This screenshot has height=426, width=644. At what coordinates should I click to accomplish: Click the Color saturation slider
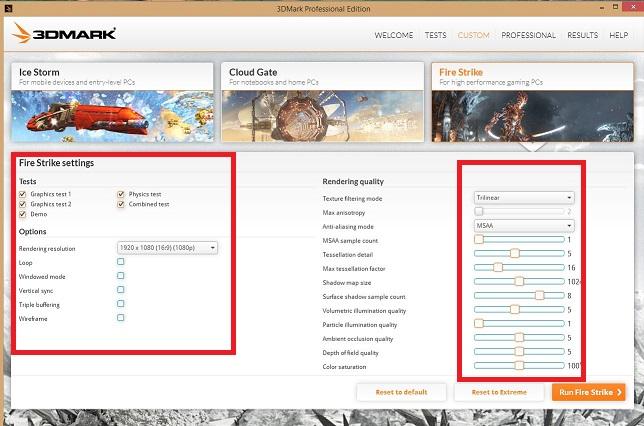pos(519,366)
